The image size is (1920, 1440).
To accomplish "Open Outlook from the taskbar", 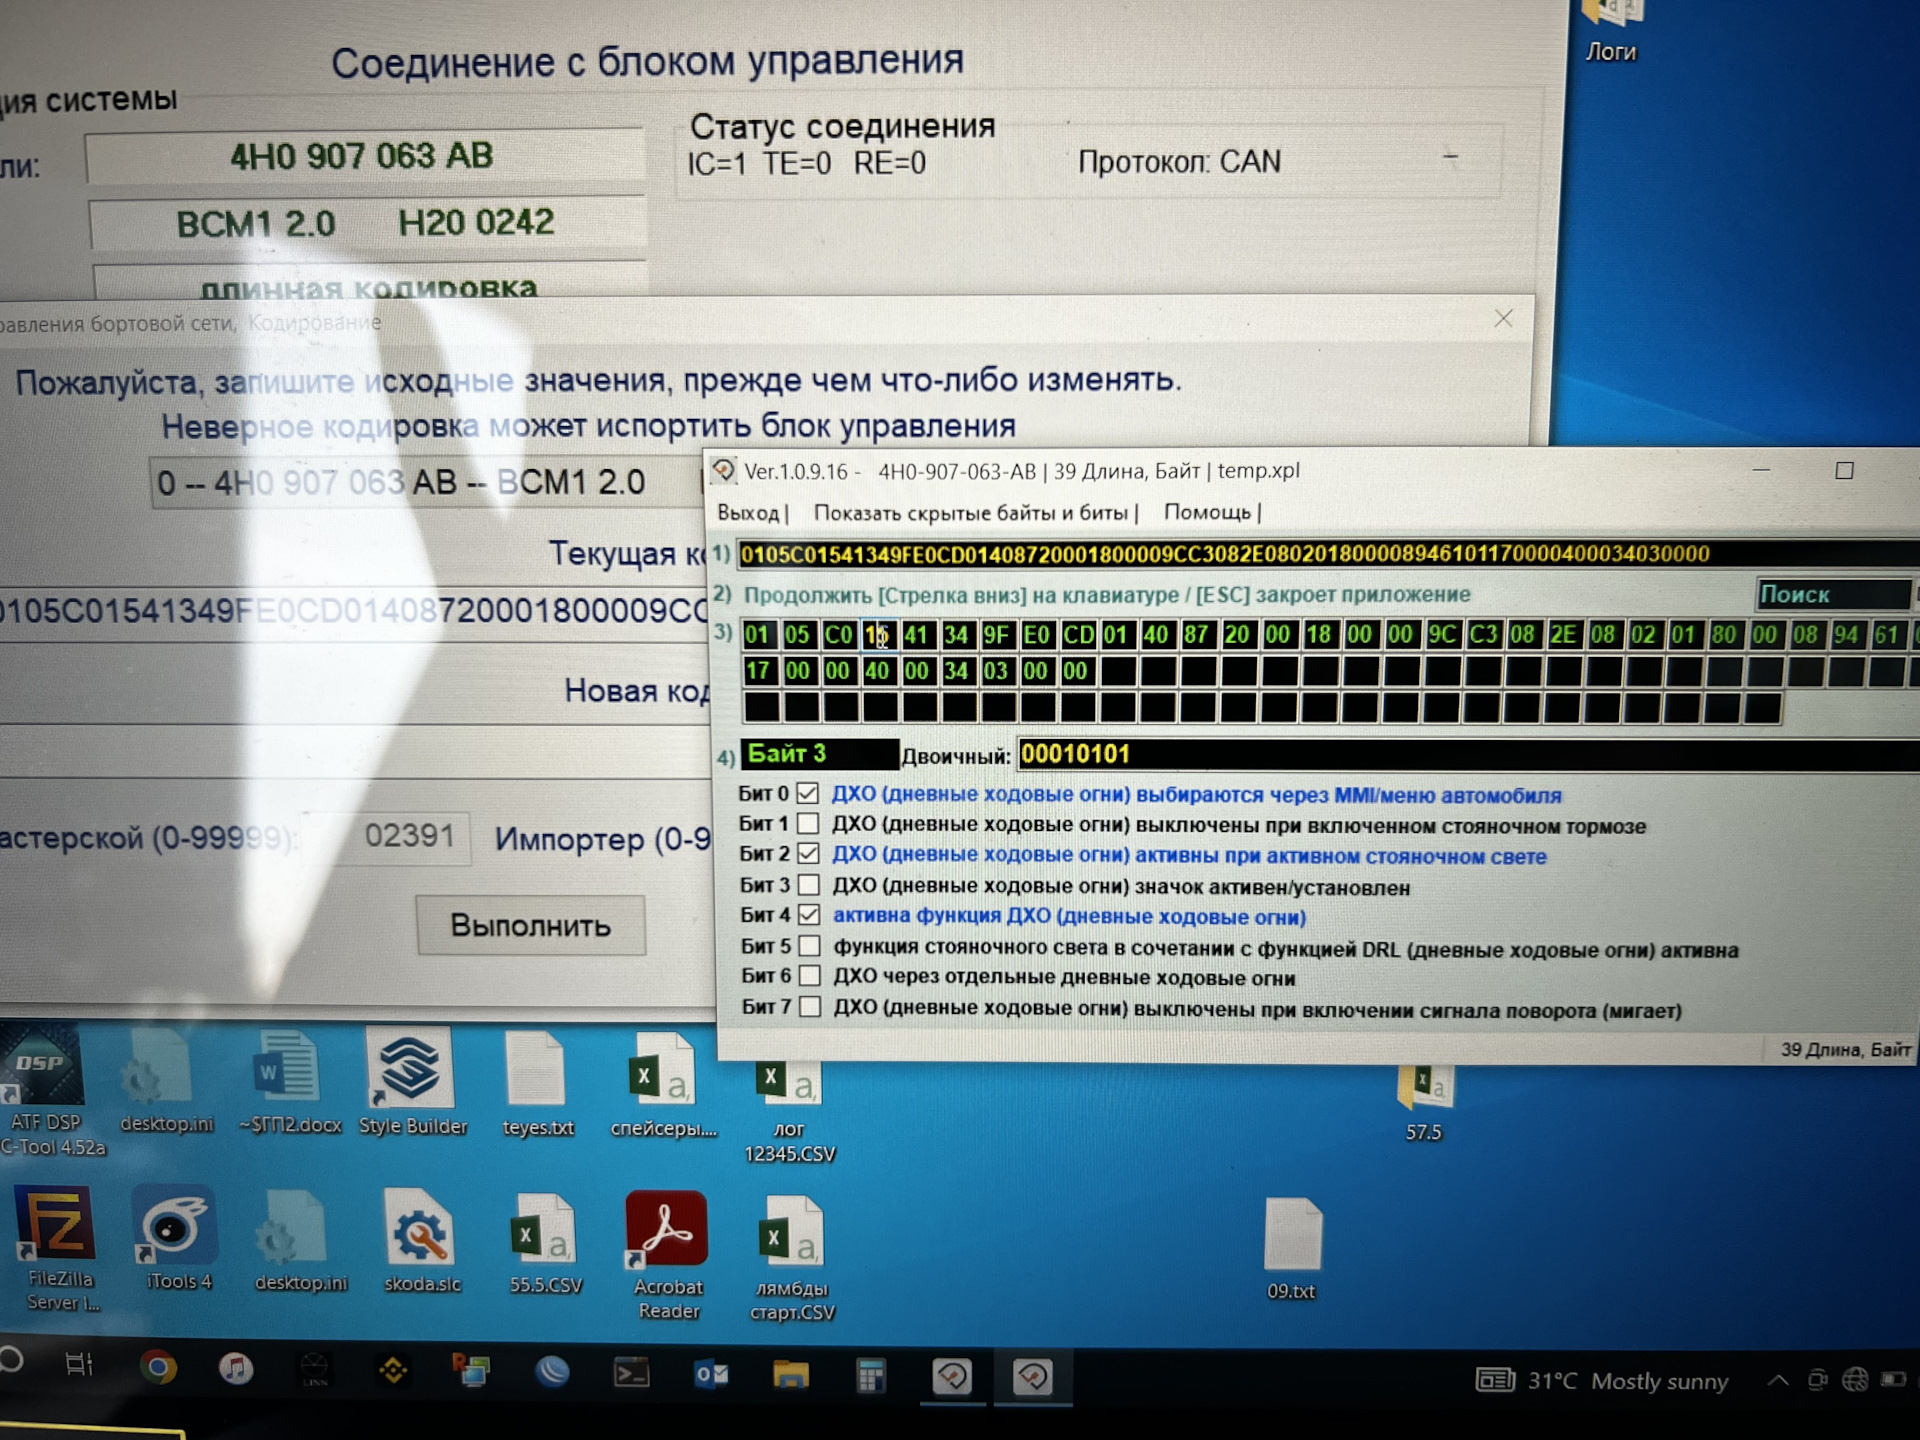I will (x=711, y=1375).
